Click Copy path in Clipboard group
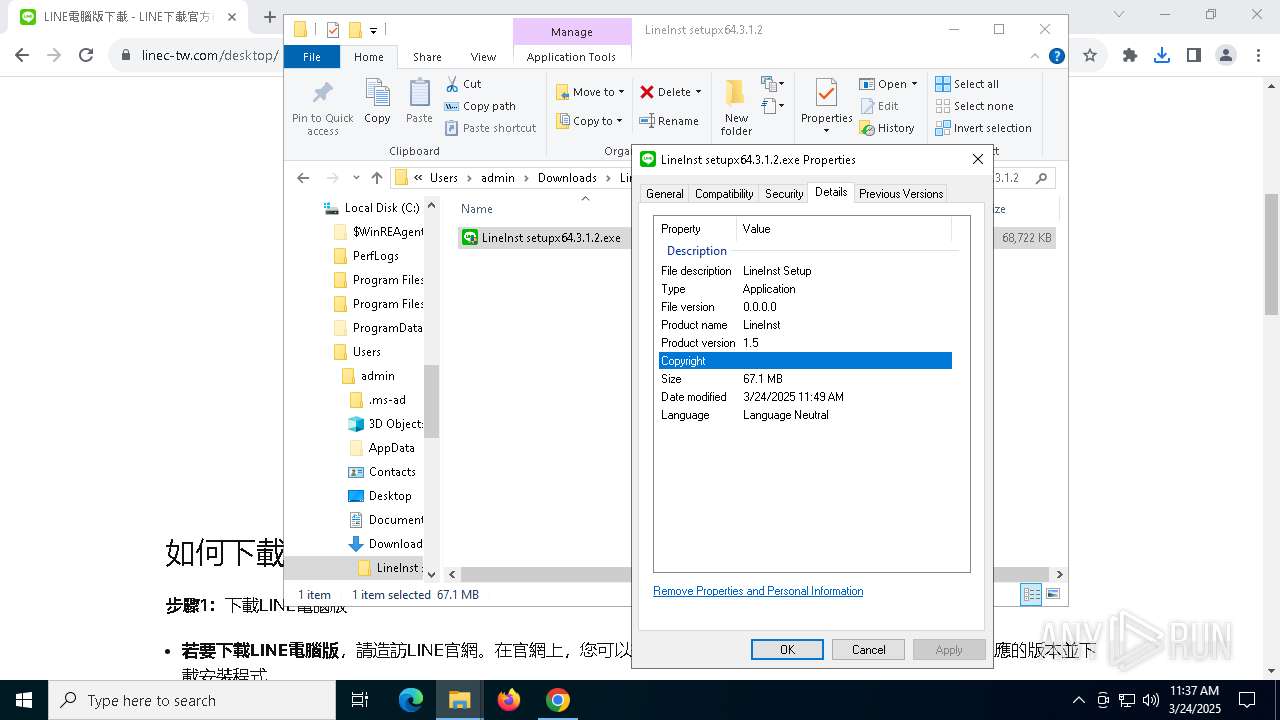Image resolution: width=1280 pixels, height=720 pixels. tap(480, 106)
